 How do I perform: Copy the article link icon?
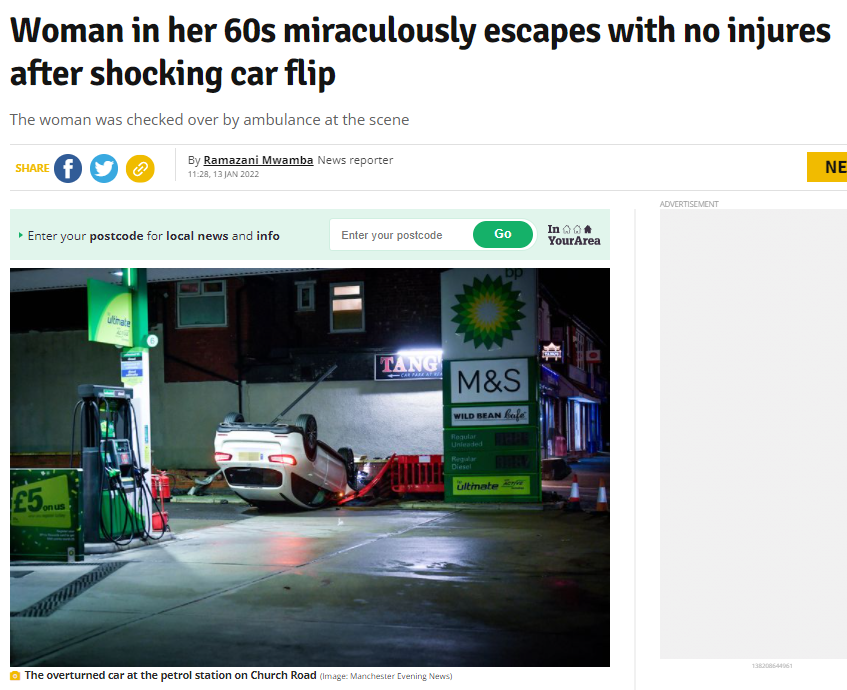click(x=140, y=168)
